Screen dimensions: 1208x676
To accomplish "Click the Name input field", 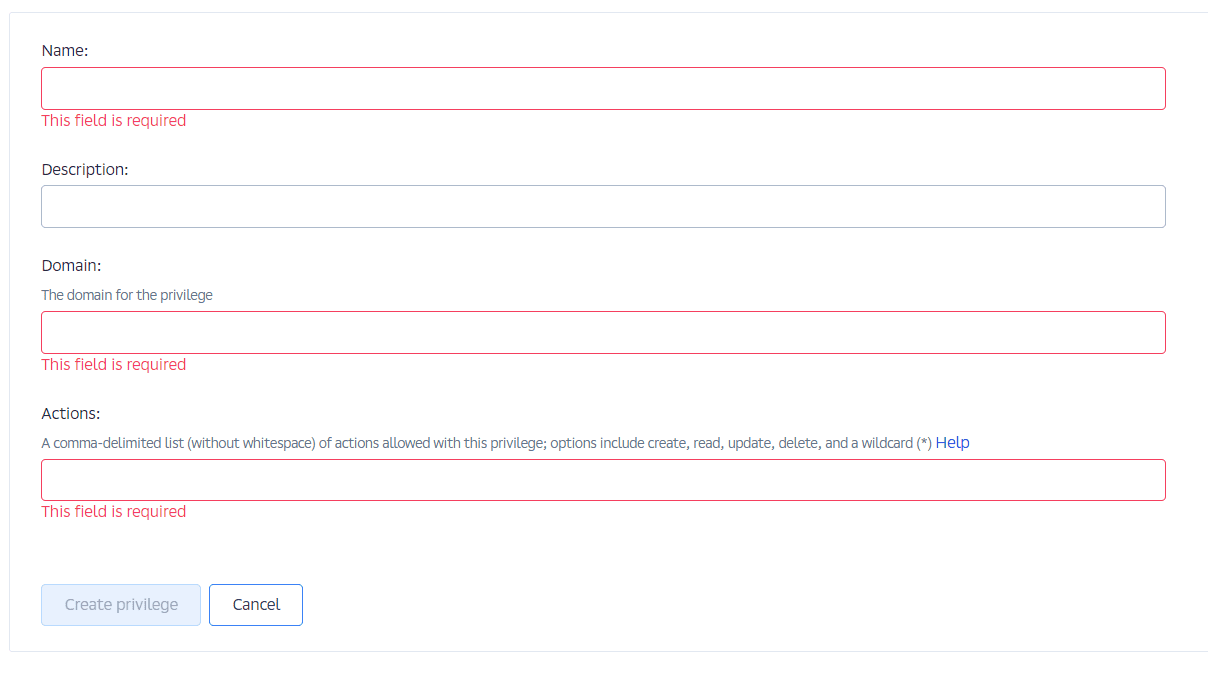I will click(x=603, y=89).
